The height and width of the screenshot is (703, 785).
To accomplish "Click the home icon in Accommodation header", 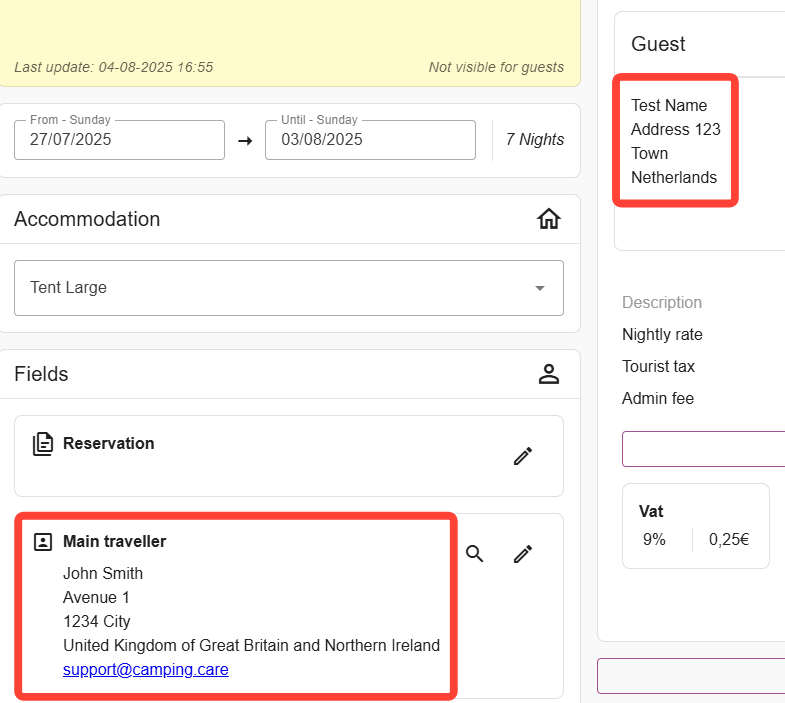I will click(x=548, y=219).
